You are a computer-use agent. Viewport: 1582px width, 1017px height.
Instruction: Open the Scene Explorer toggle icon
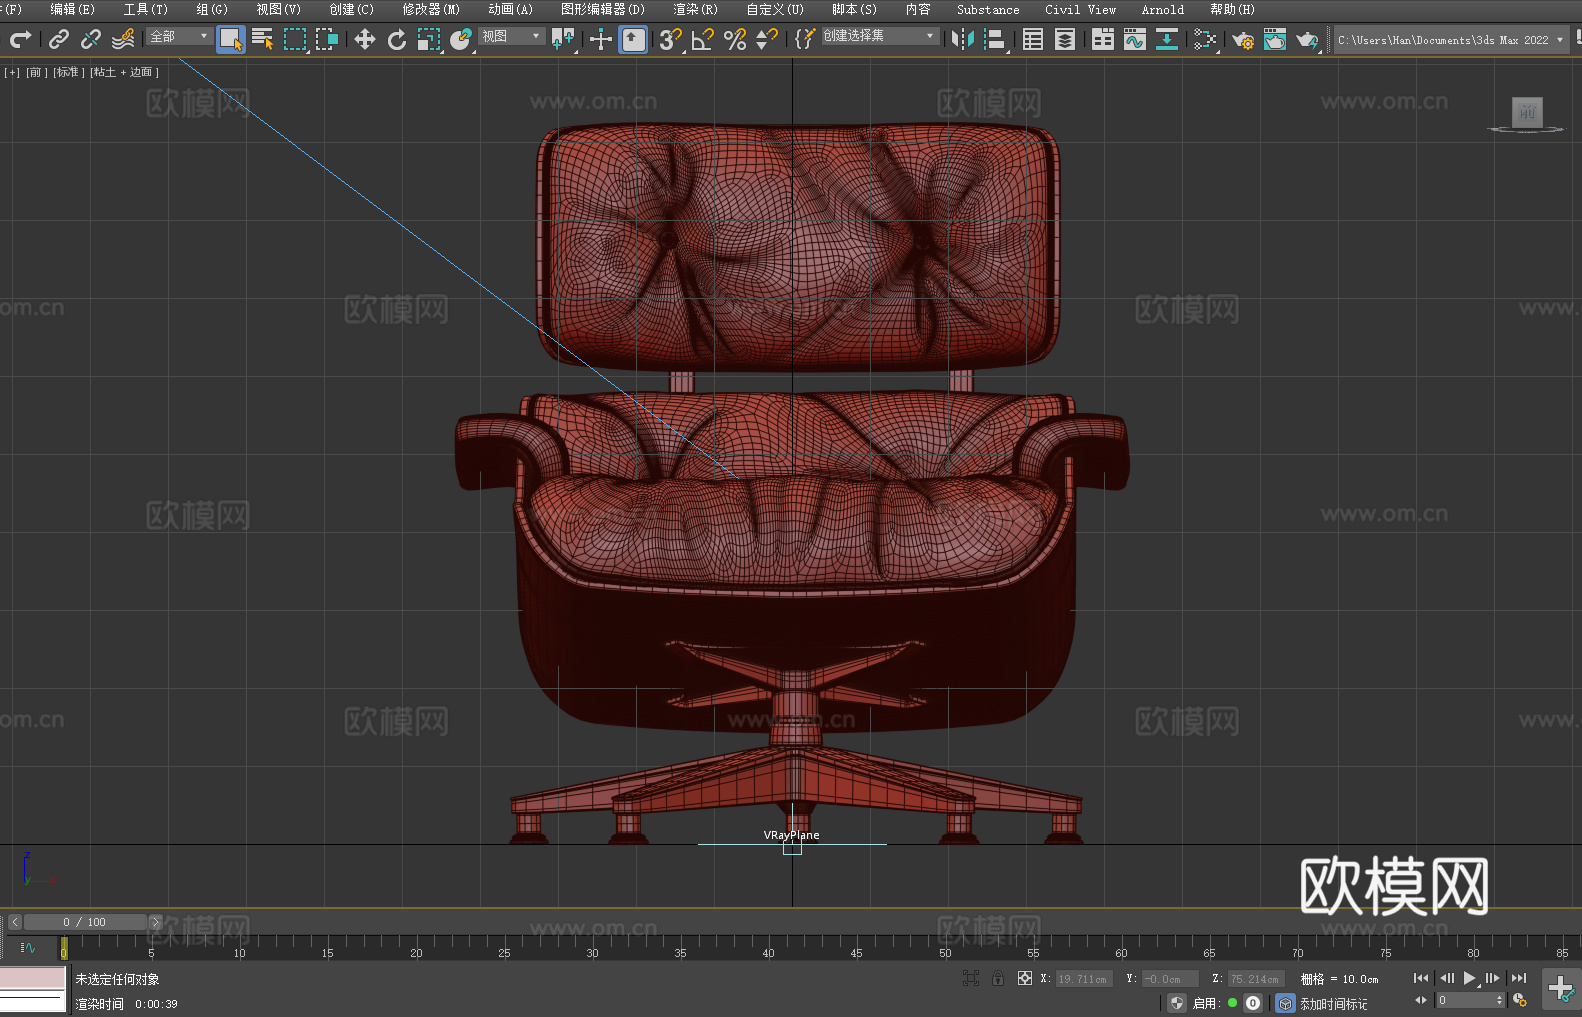1033,39
